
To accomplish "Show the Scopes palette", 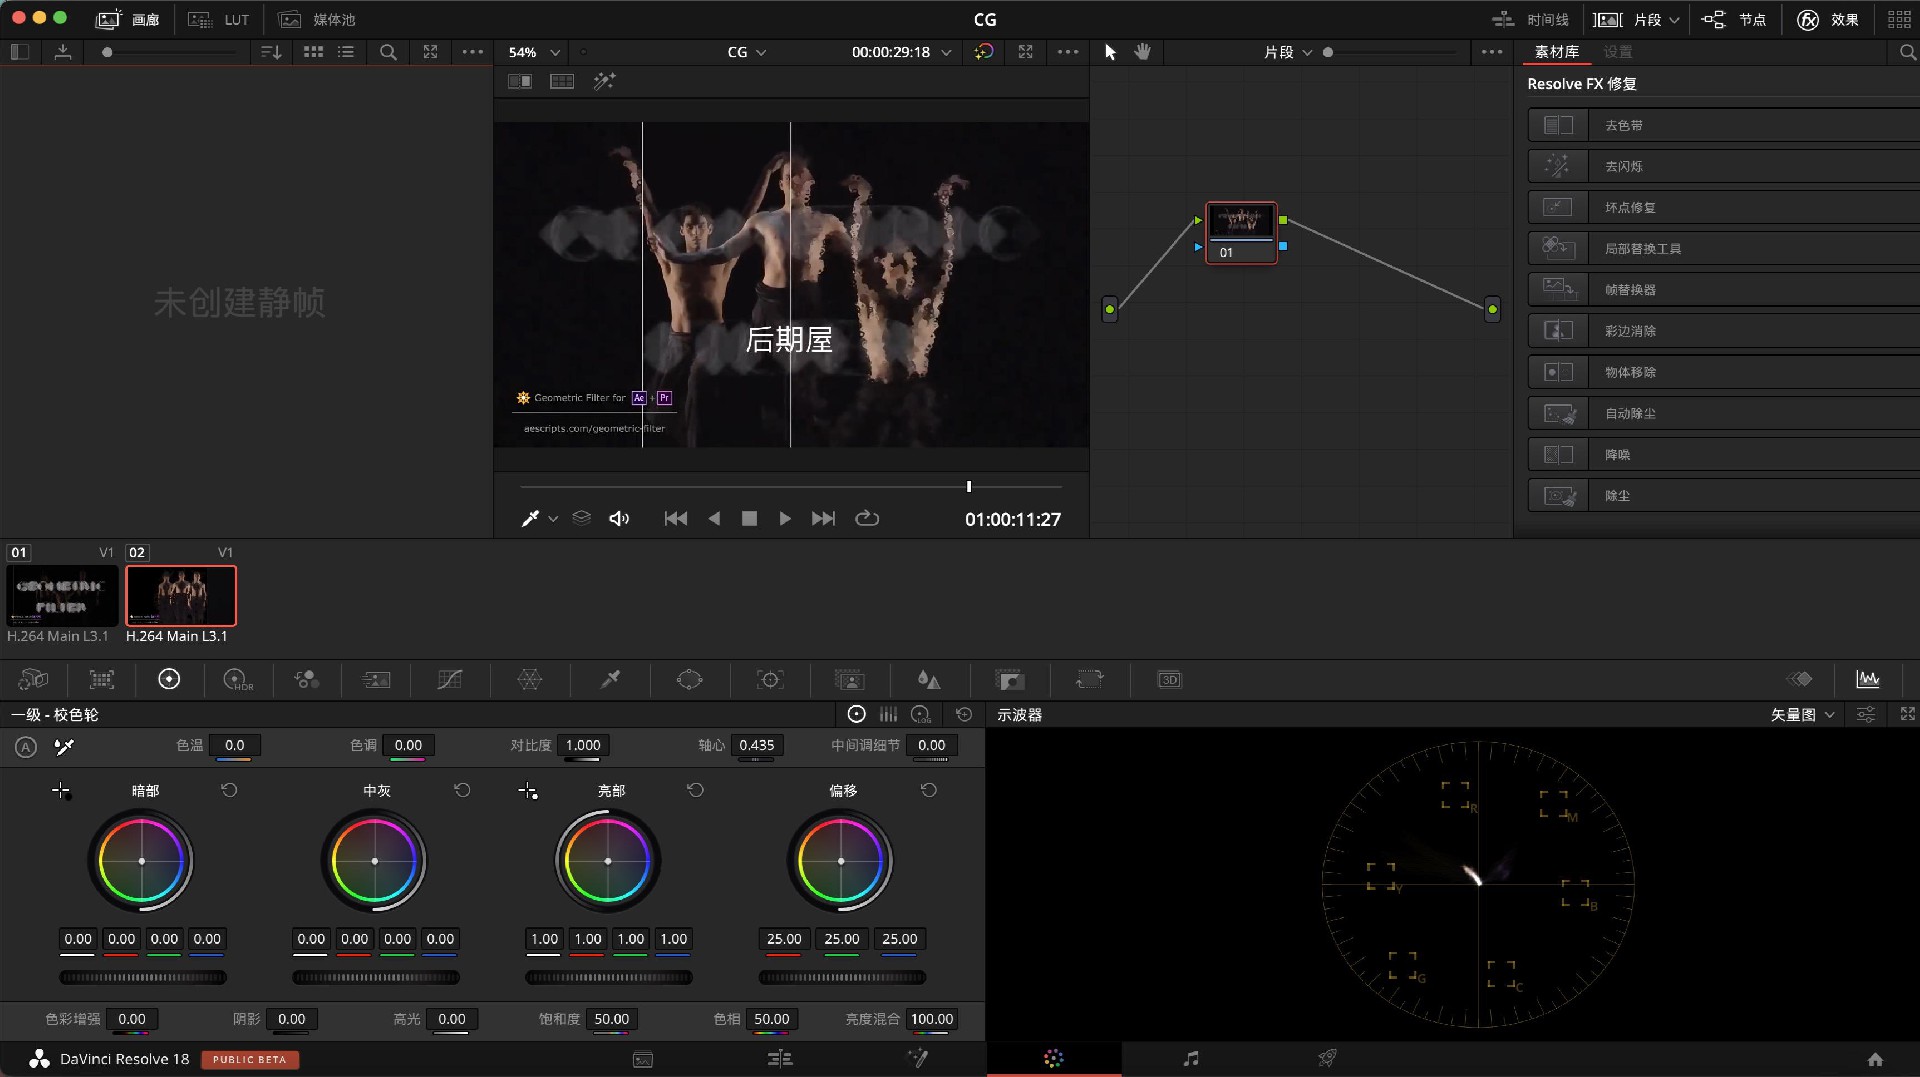I will (1867, 680).
